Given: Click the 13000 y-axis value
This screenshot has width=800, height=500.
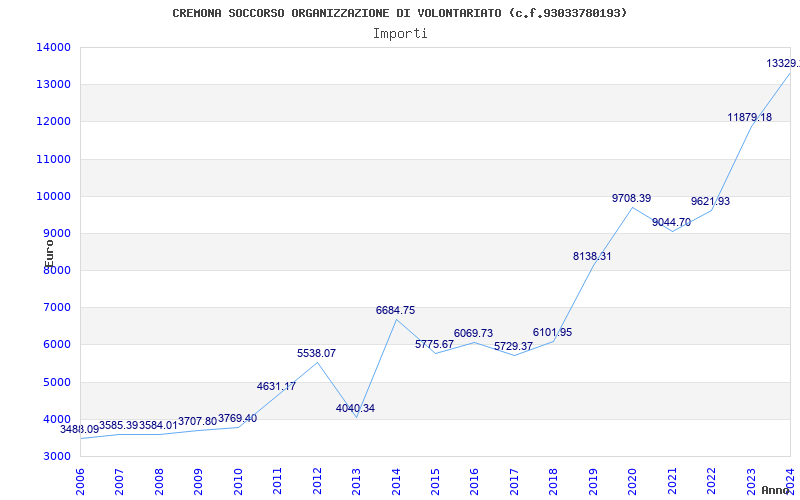Looking at the screenshot, I should [x=53, y=84].
